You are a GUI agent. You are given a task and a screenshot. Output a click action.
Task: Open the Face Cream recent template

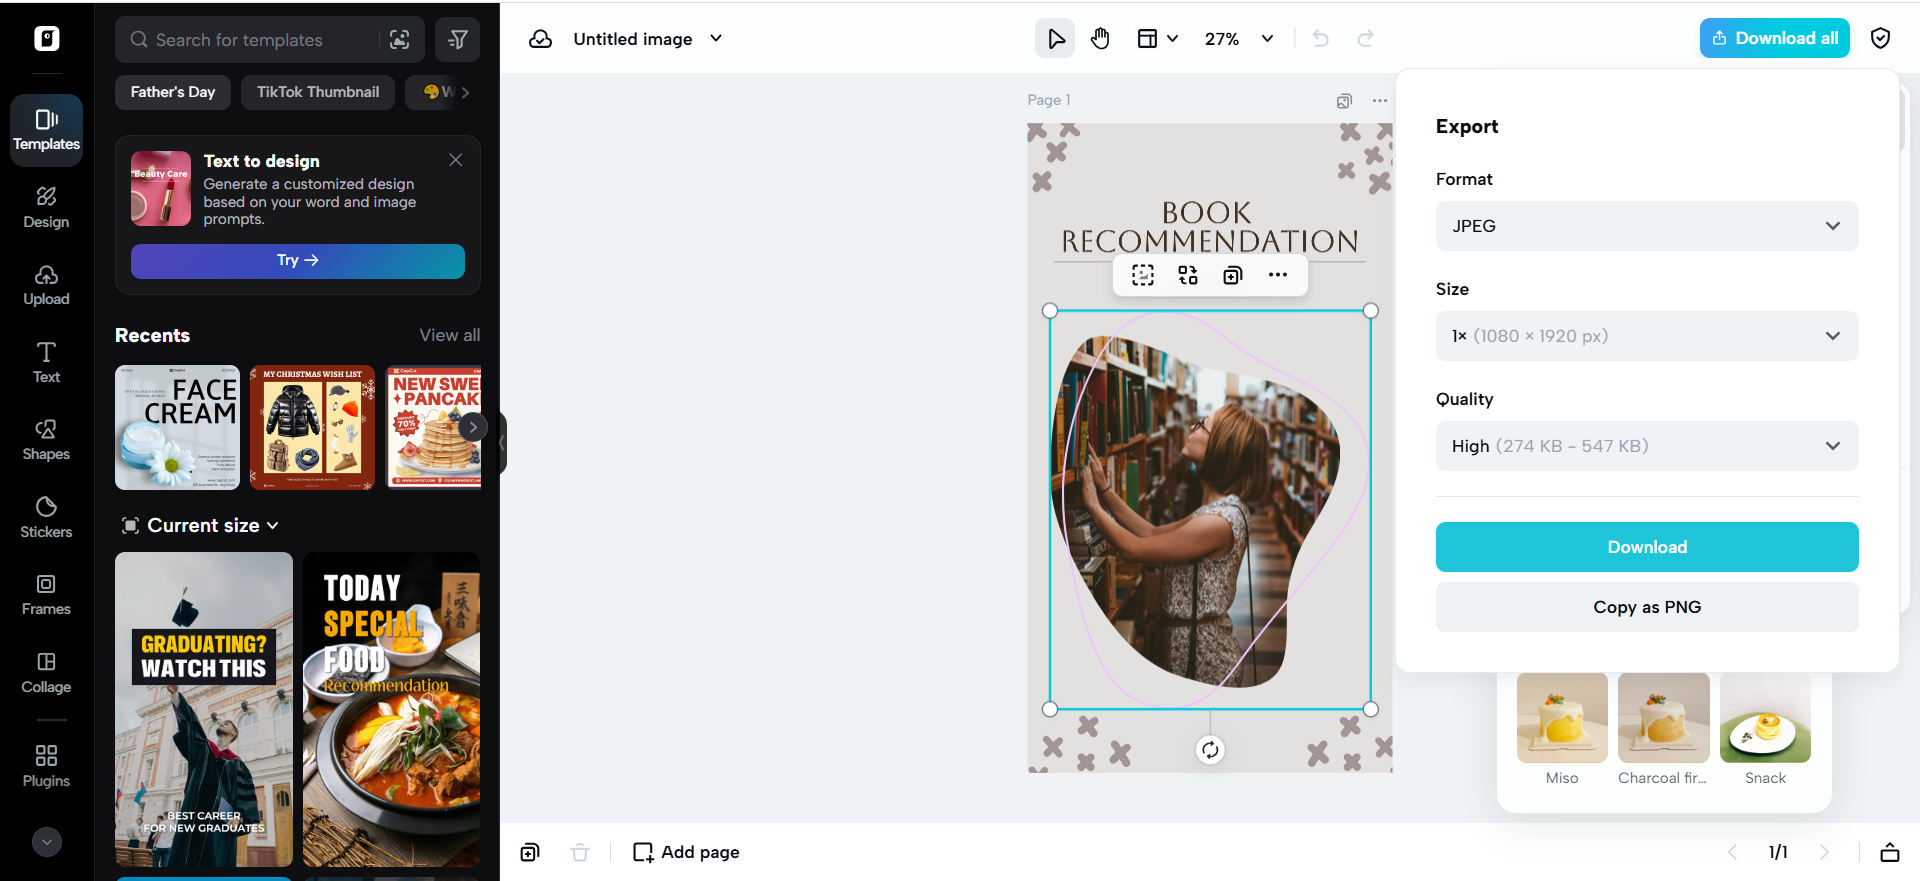coord(177,427)
